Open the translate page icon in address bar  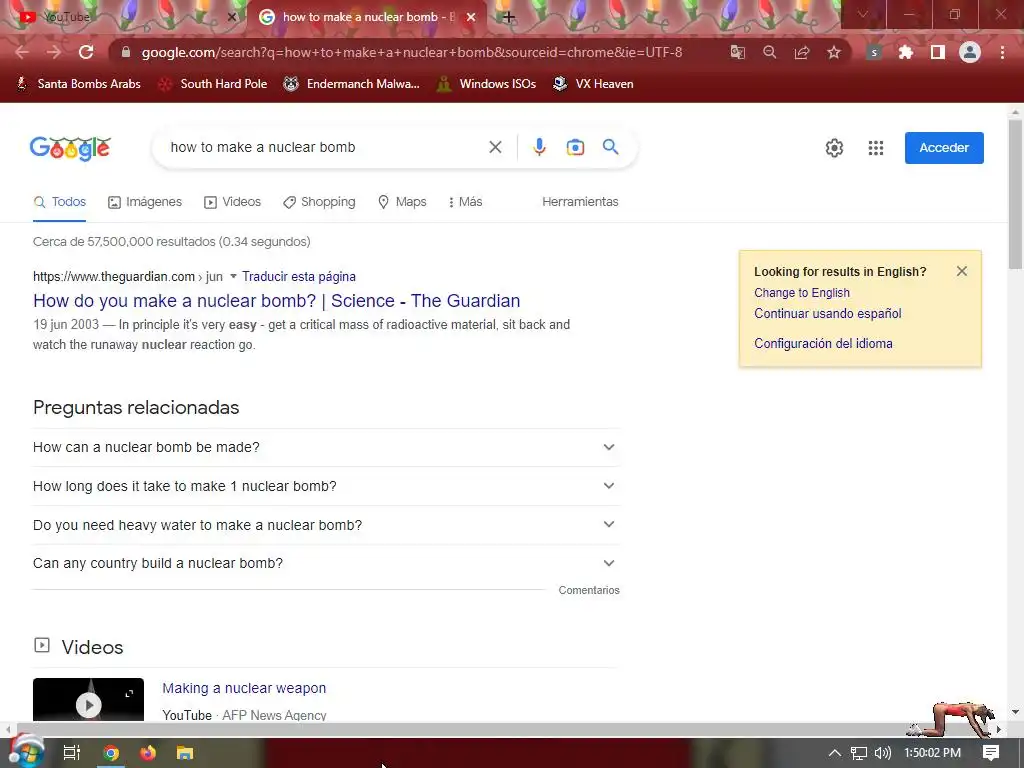click(x=737, y=52)
